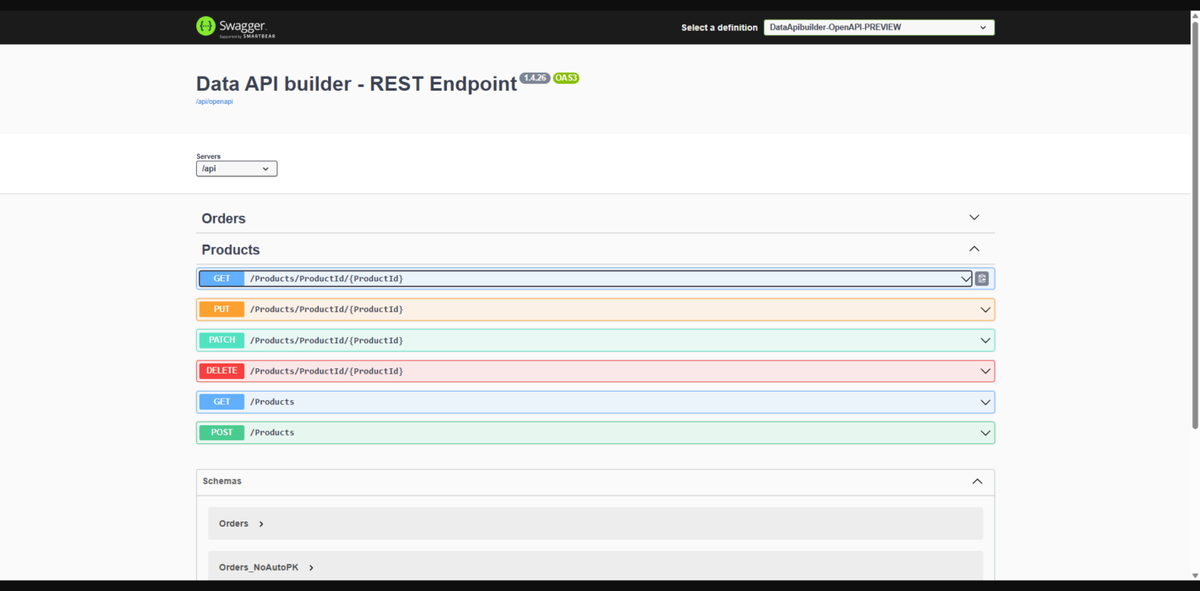Expand the Orders schema arrow
The image size is (1200, 591).
click(x=261, y=524)
